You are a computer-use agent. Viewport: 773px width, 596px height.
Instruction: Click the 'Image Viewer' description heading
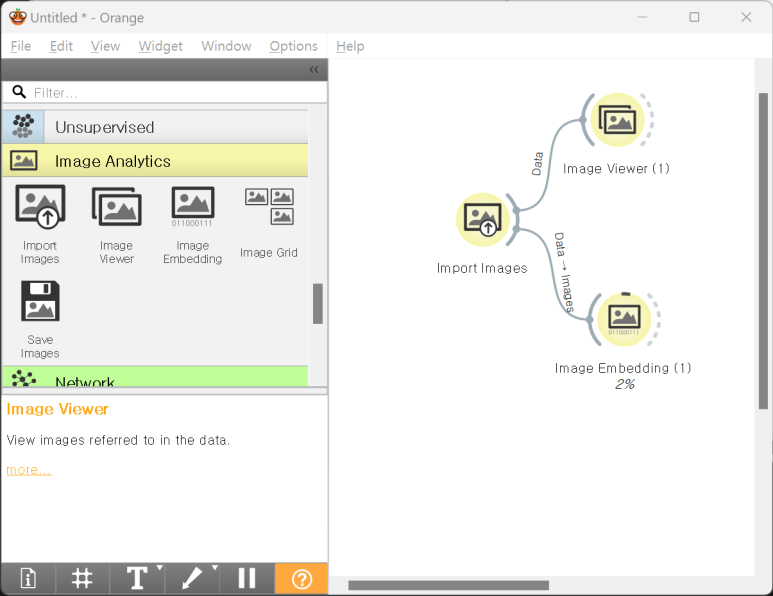(57, 409)
